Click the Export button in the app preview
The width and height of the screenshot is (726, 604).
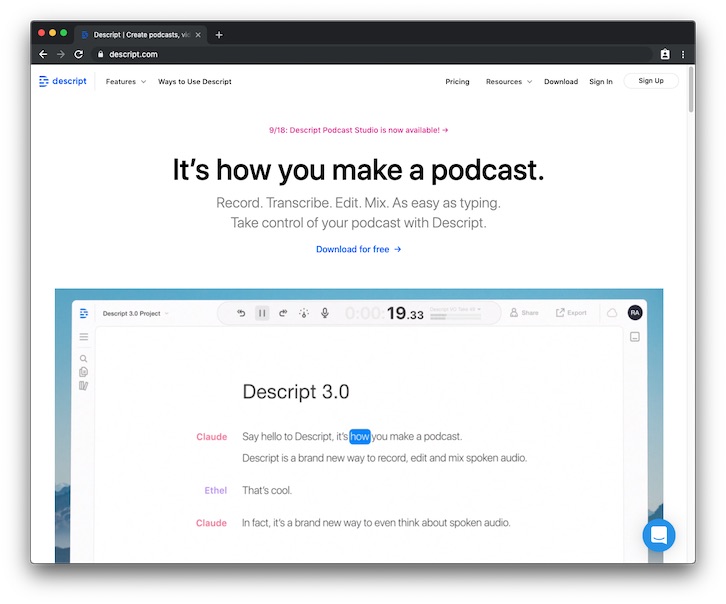[x=571, y=313]
